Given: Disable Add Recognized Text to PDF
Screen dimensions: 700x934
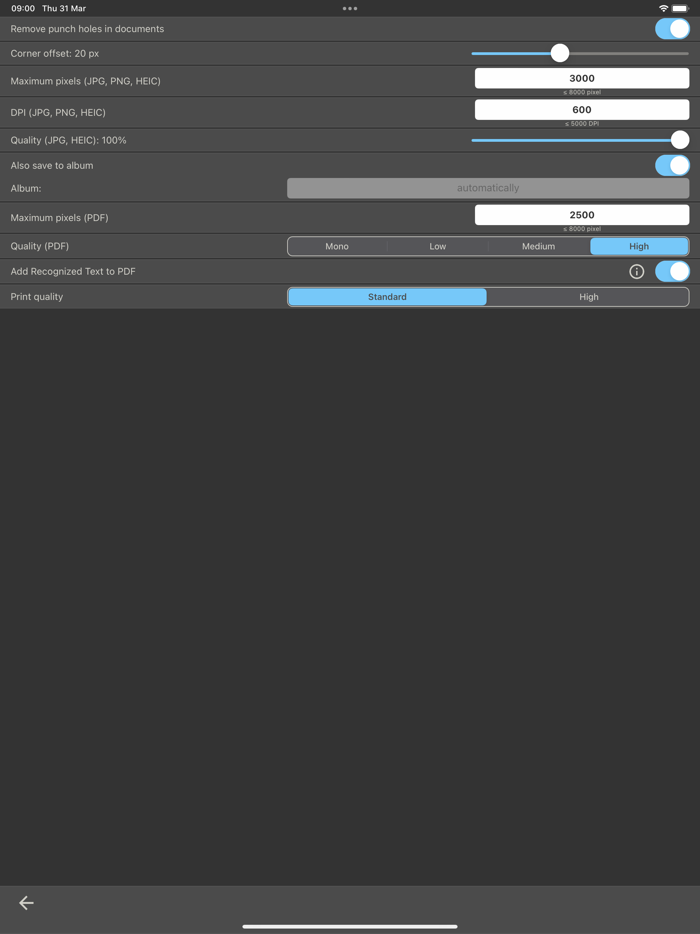Looking at the screenshot, I should click(671, 271).
